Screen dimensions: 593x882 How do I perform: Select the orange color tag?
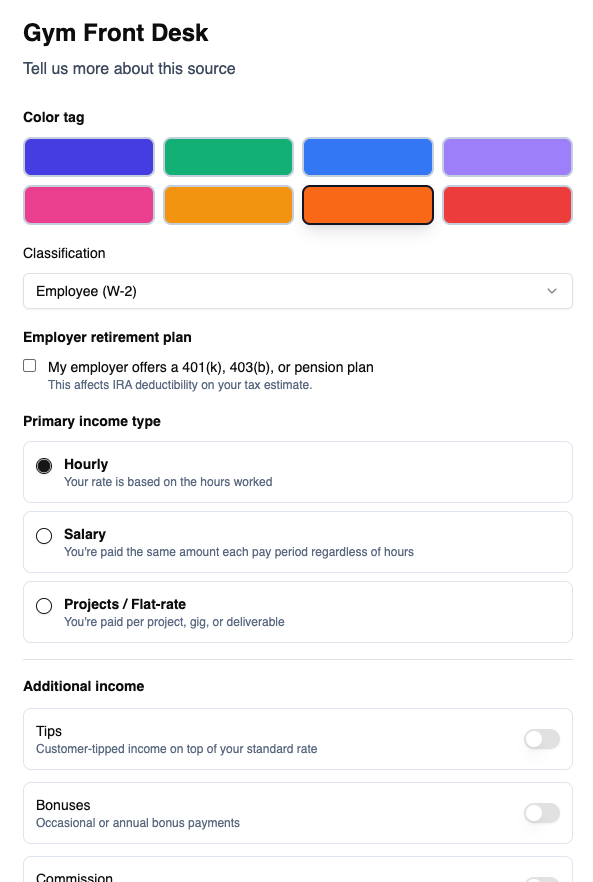(x=368, y=205)
